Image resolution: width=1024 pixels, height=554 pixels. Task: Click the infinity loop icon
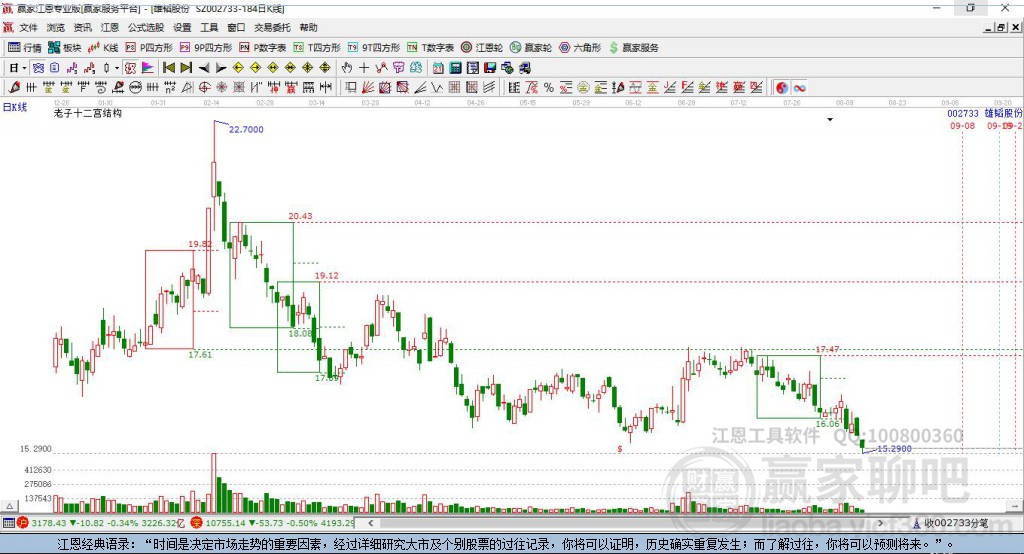(799, 88)
